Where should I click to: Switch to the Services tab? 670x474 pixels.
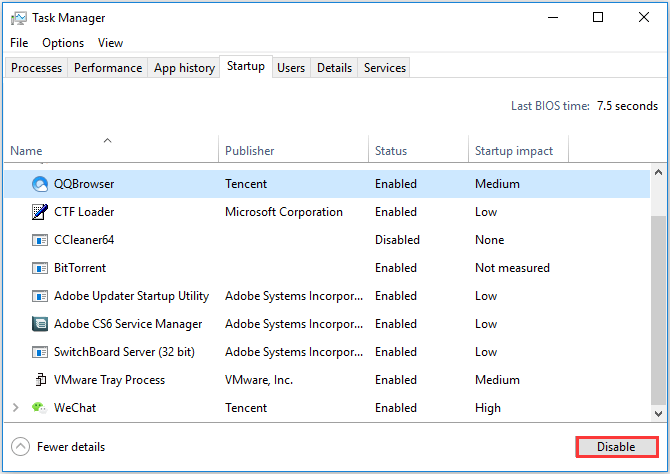(x=385, y=68)
